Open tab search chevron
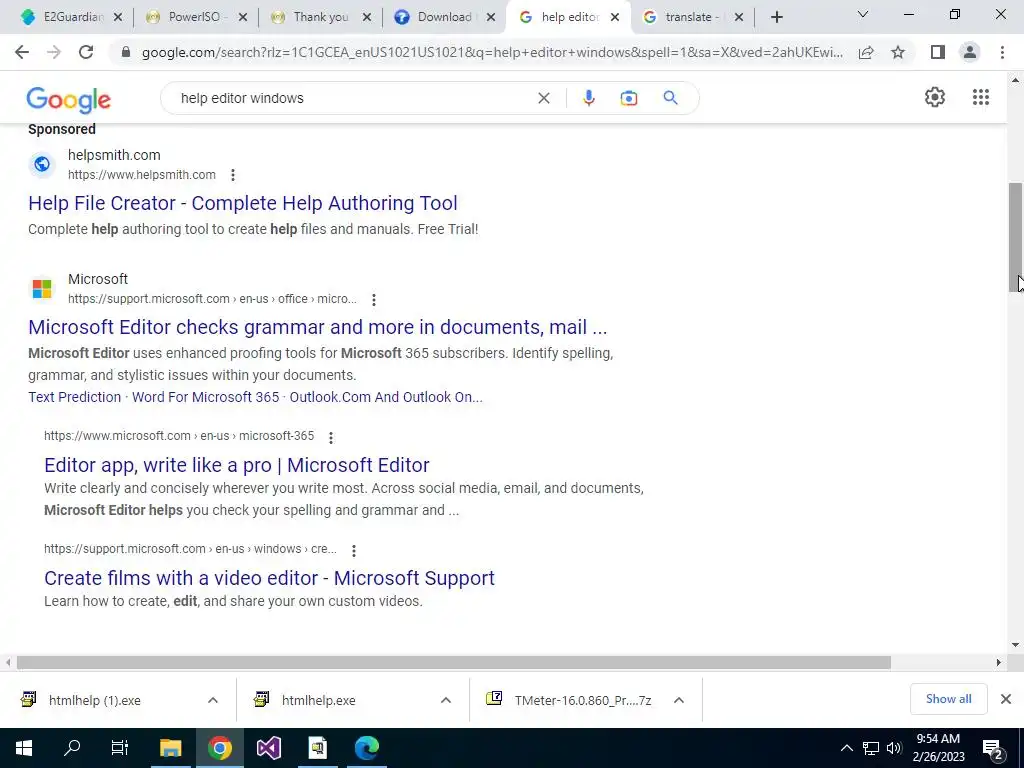This screenshot has height=768, width=1024. point(862,14)
